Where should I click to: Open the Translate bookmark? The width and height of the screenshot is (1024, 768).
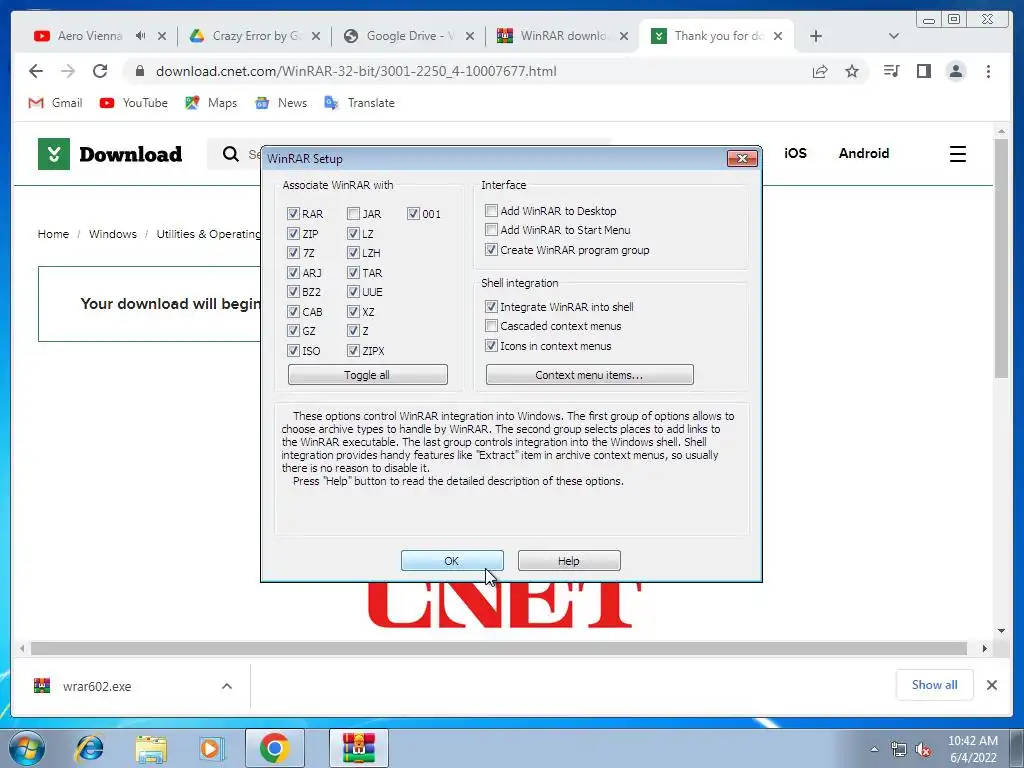click(x=359, y=103)
